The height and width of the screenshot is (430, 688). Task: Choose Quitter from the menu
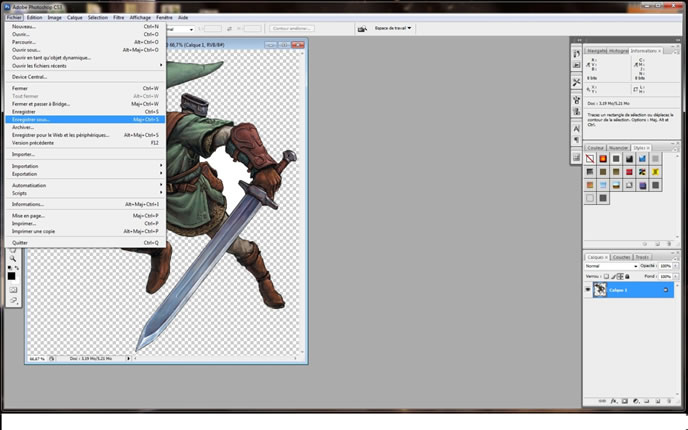[x=86, y=243]
